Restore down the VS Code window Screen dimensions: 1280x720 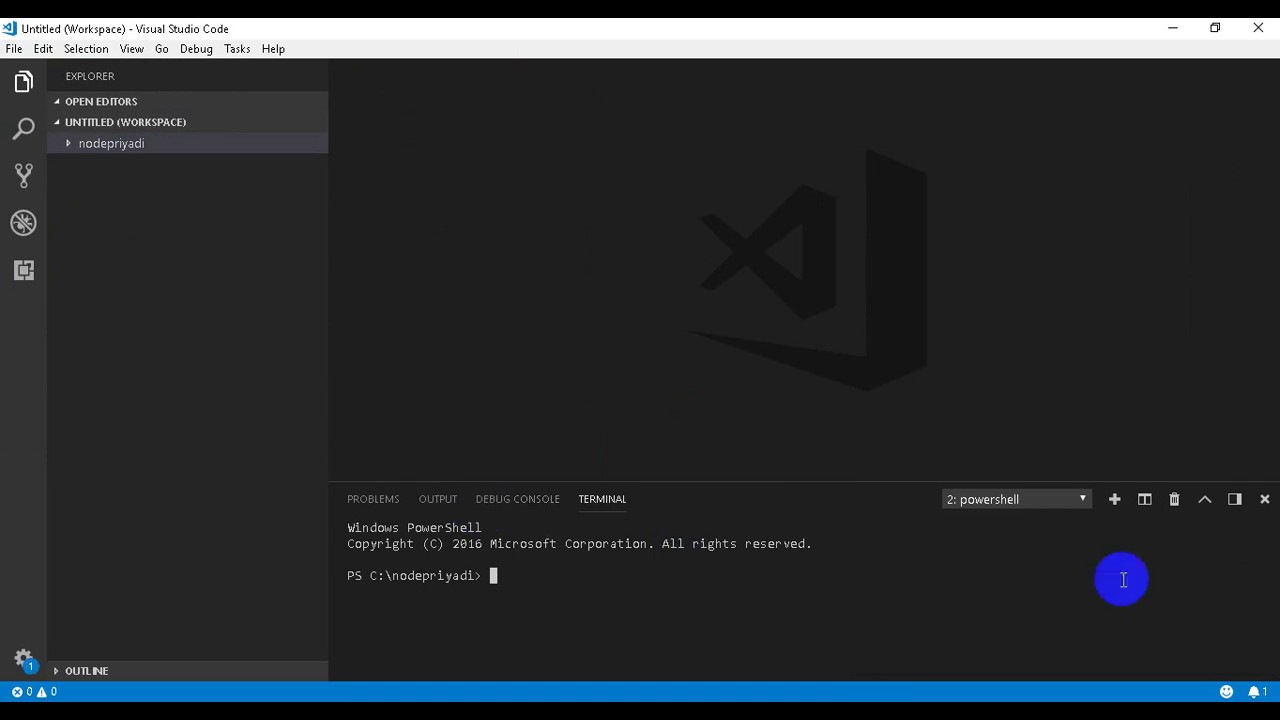tap(1215, 28)
